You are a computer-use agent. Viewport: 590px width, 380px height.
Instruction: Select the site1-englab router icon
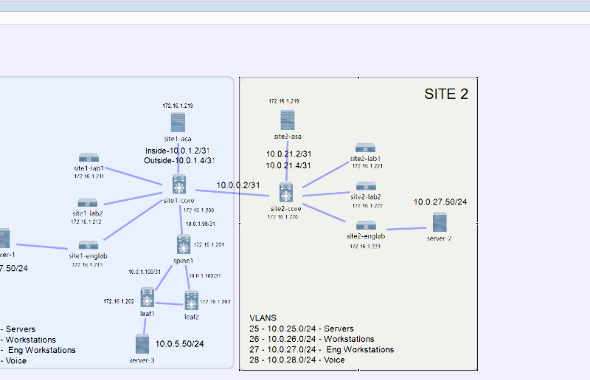point(88,246)
